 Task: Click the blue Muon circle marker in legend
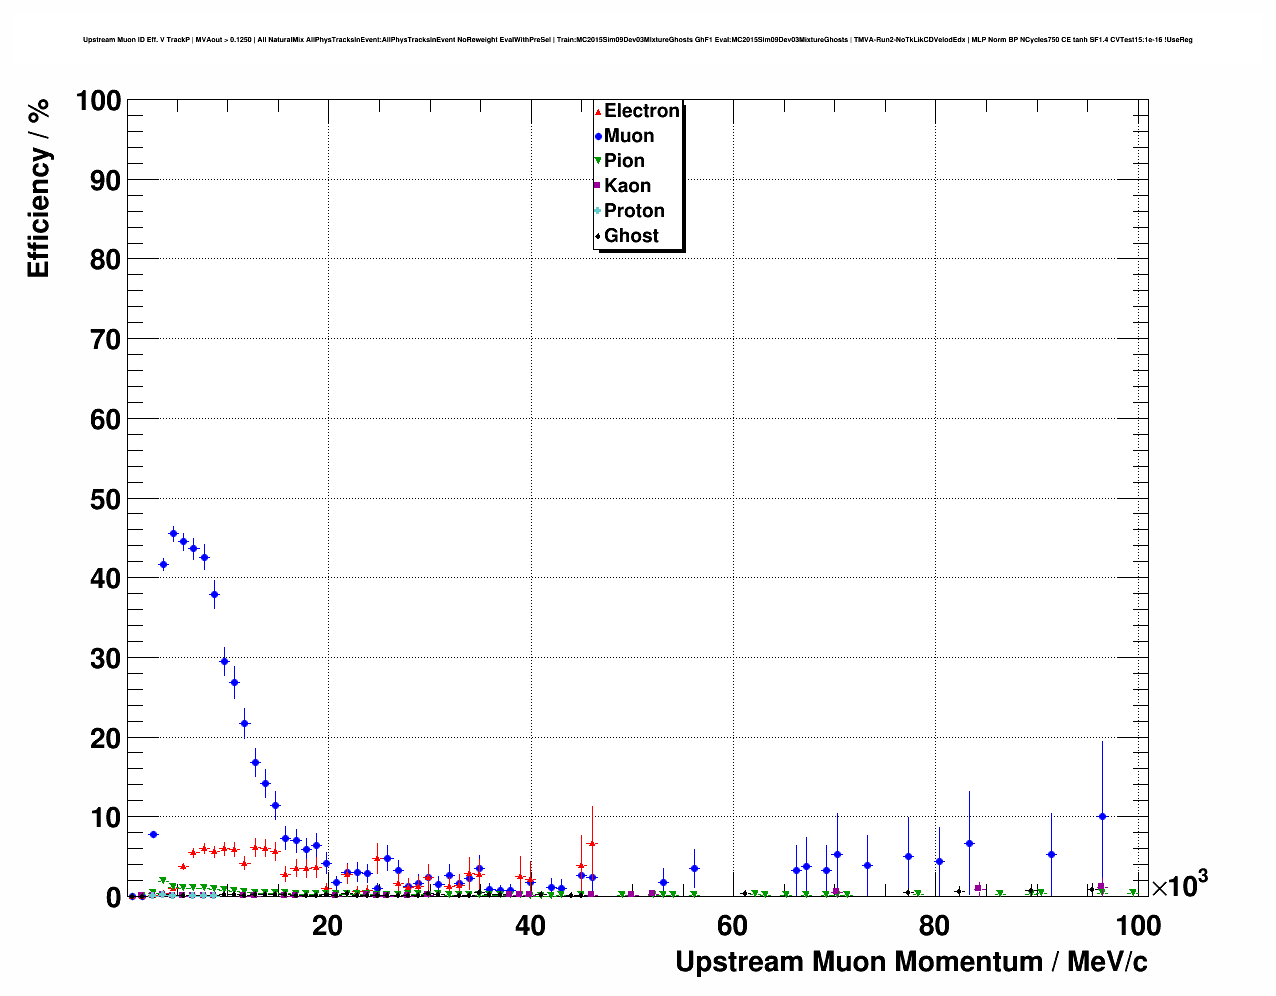pos(598,136)
